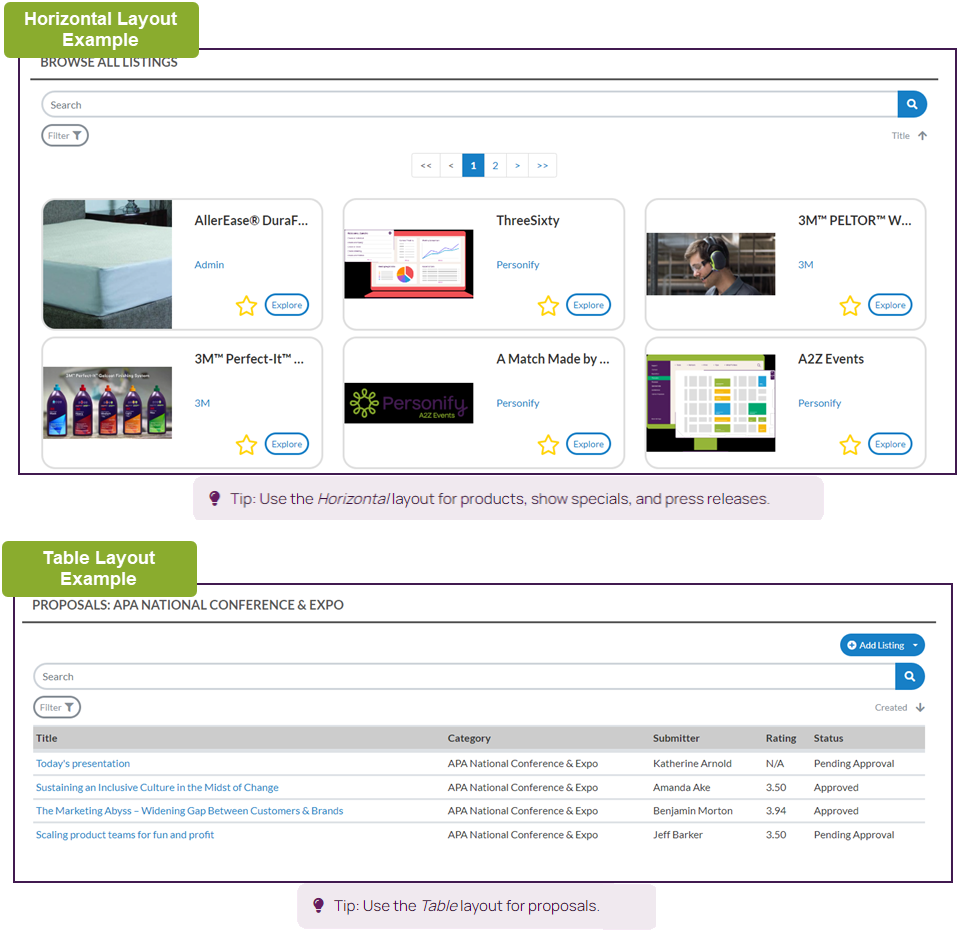Star the 3M Perfect-It listing
The height and width of the screenshot is (931, 957).
pos(247,444)
